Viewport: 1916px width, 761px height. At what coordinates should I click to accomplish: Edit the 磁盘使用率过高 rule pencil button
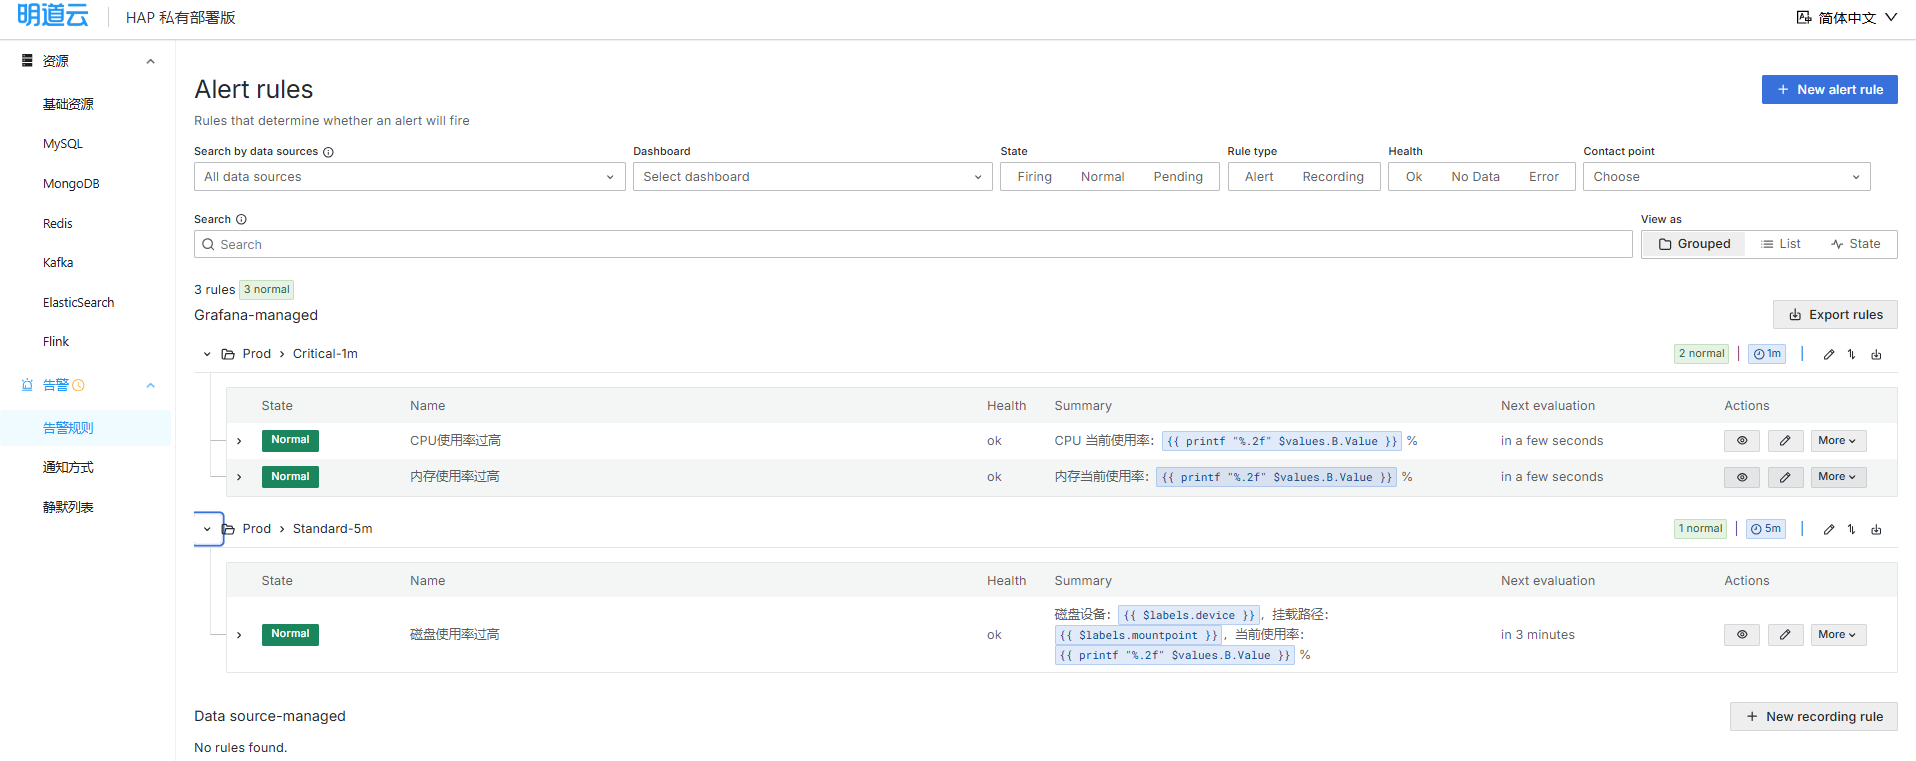click(x=1785, y=635)
